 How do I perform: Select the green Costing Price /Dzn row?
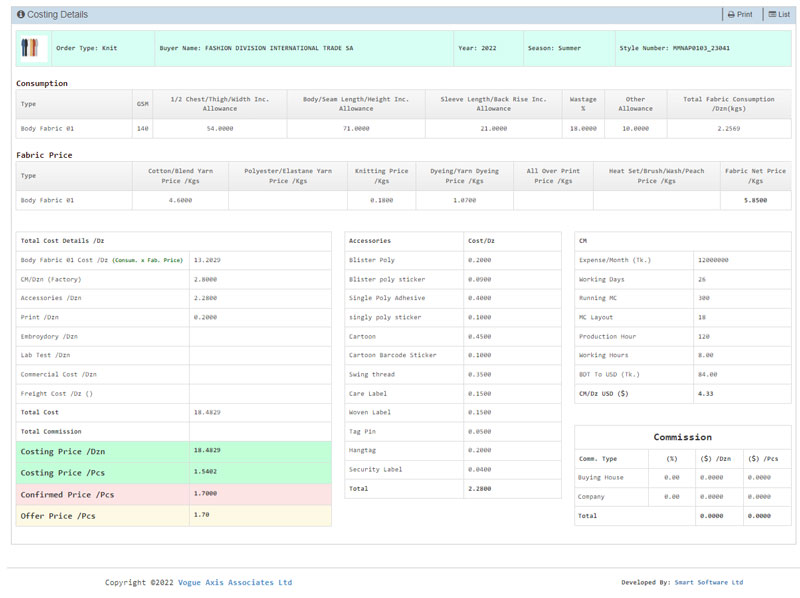(175, 451)
